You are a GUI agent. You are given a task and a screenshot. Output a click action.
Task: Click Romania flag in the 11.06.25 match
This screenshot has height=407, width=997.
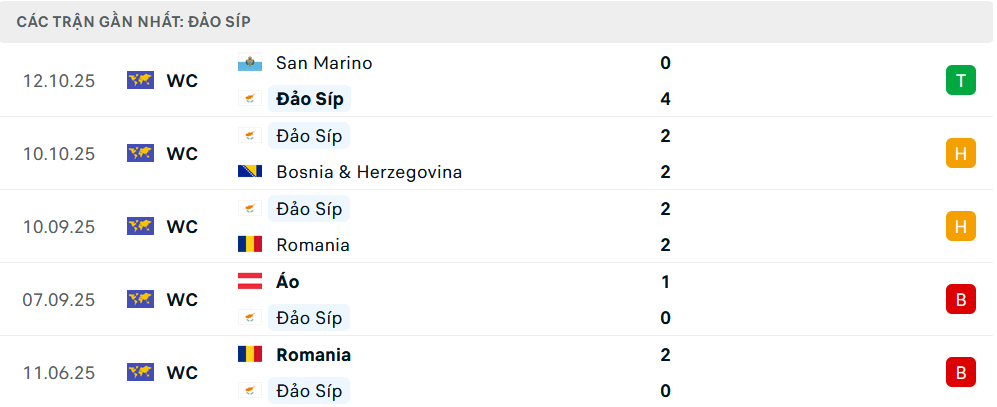tap(249, 355)
